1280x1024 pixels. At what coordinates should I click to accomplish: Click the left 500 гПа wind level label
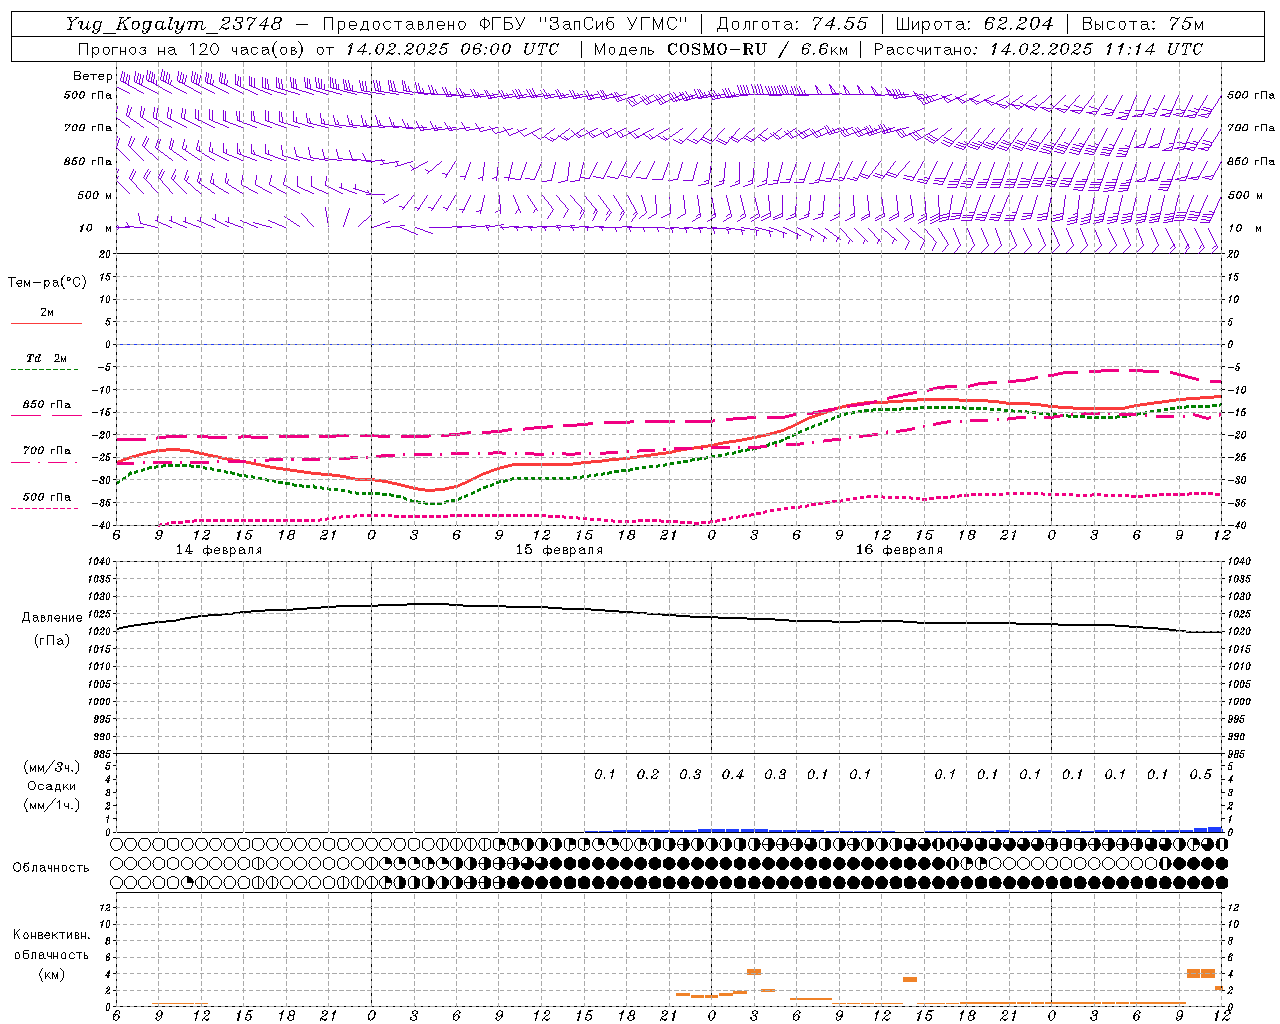(88, 95)
